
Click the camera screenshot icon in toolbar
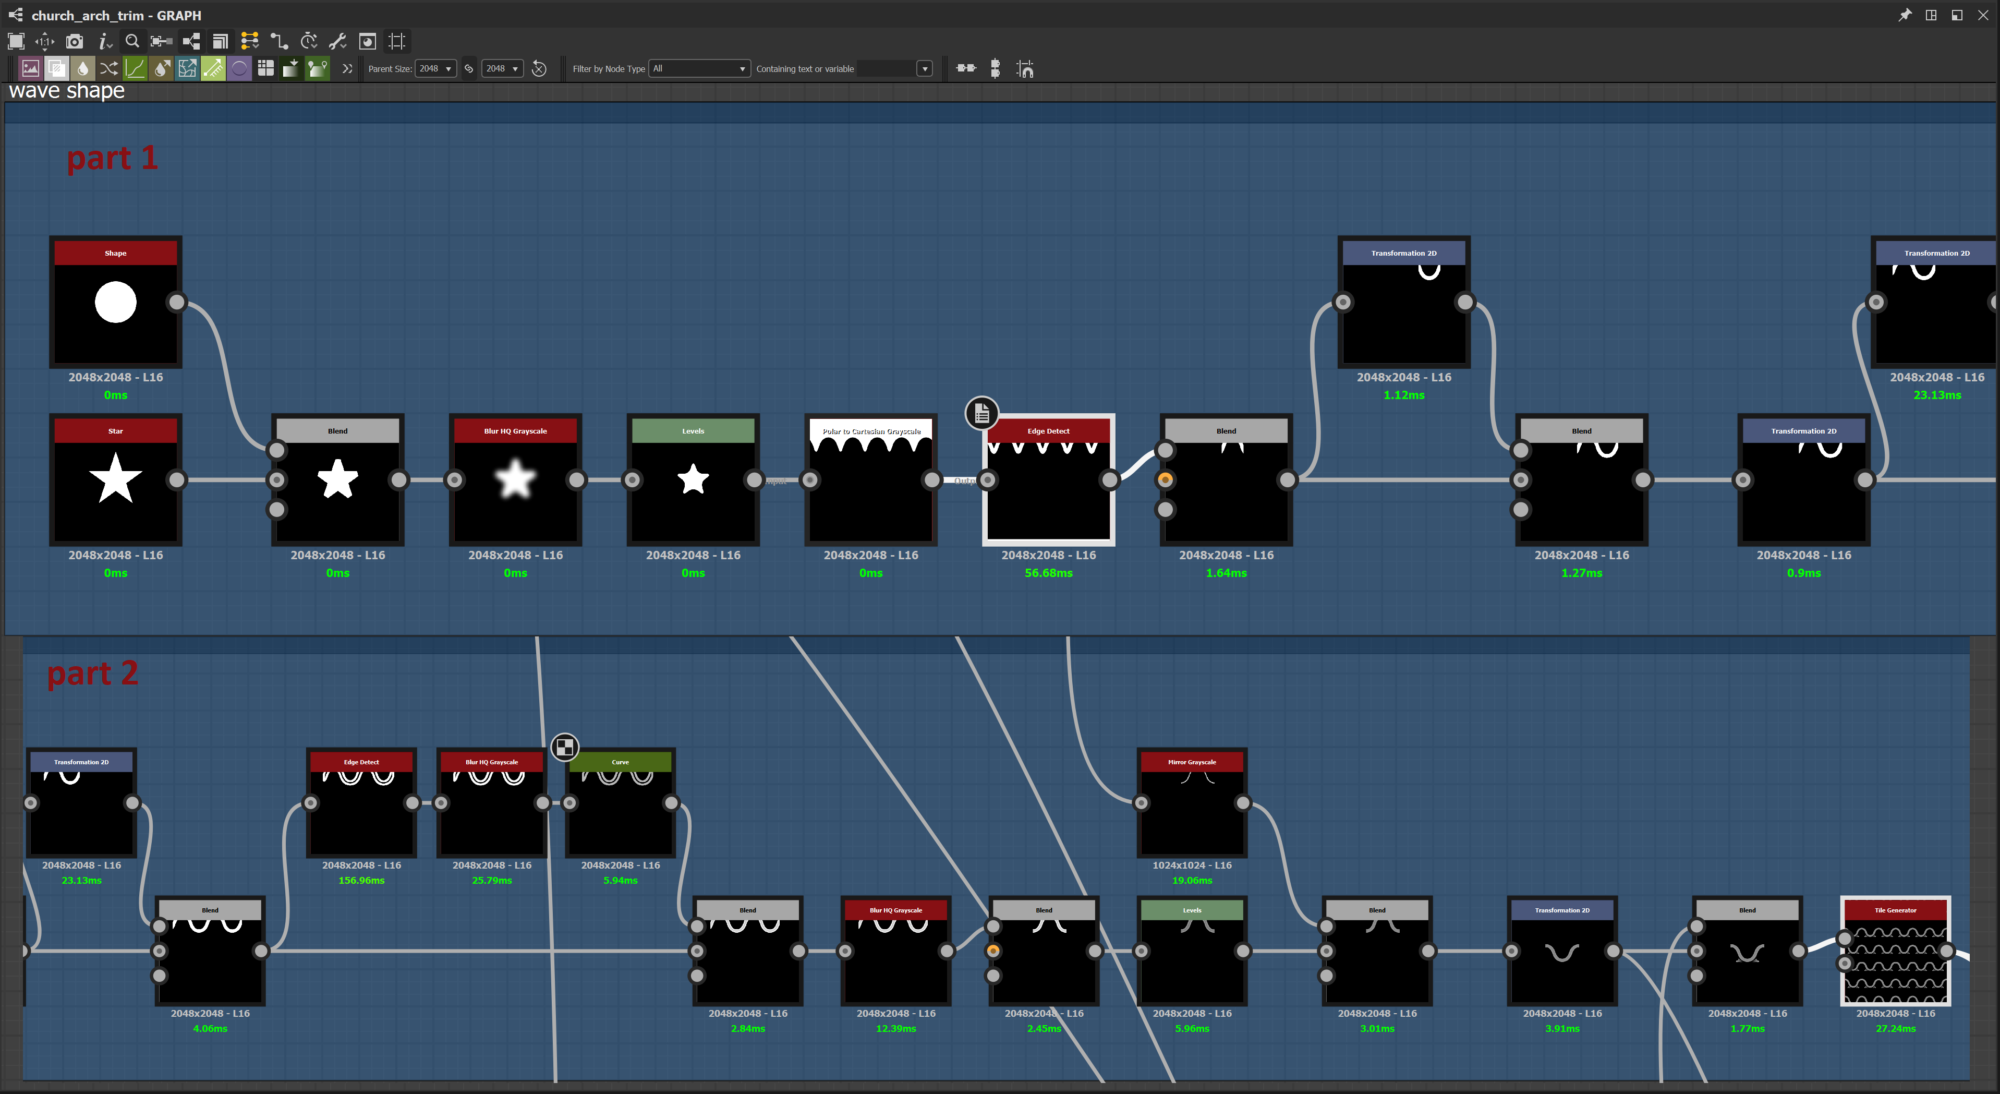tap(75, 41)
